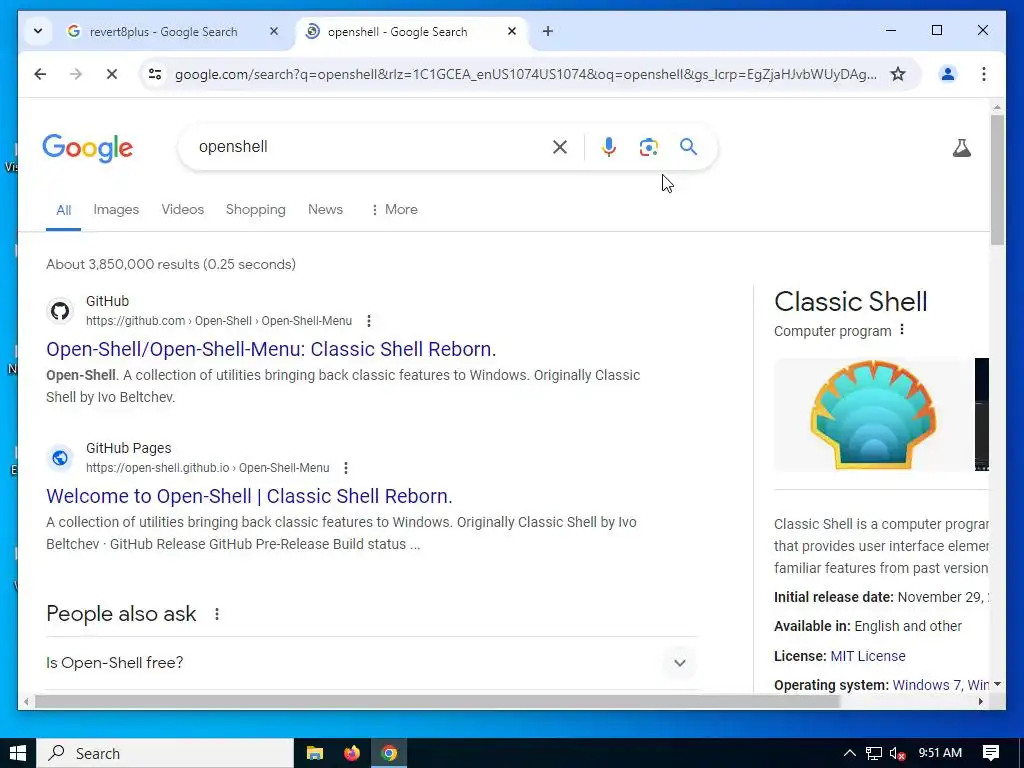Open site information icon in address bar
Image resolution: width=1024 pixels, height=768 pixels.
[155, 74]
